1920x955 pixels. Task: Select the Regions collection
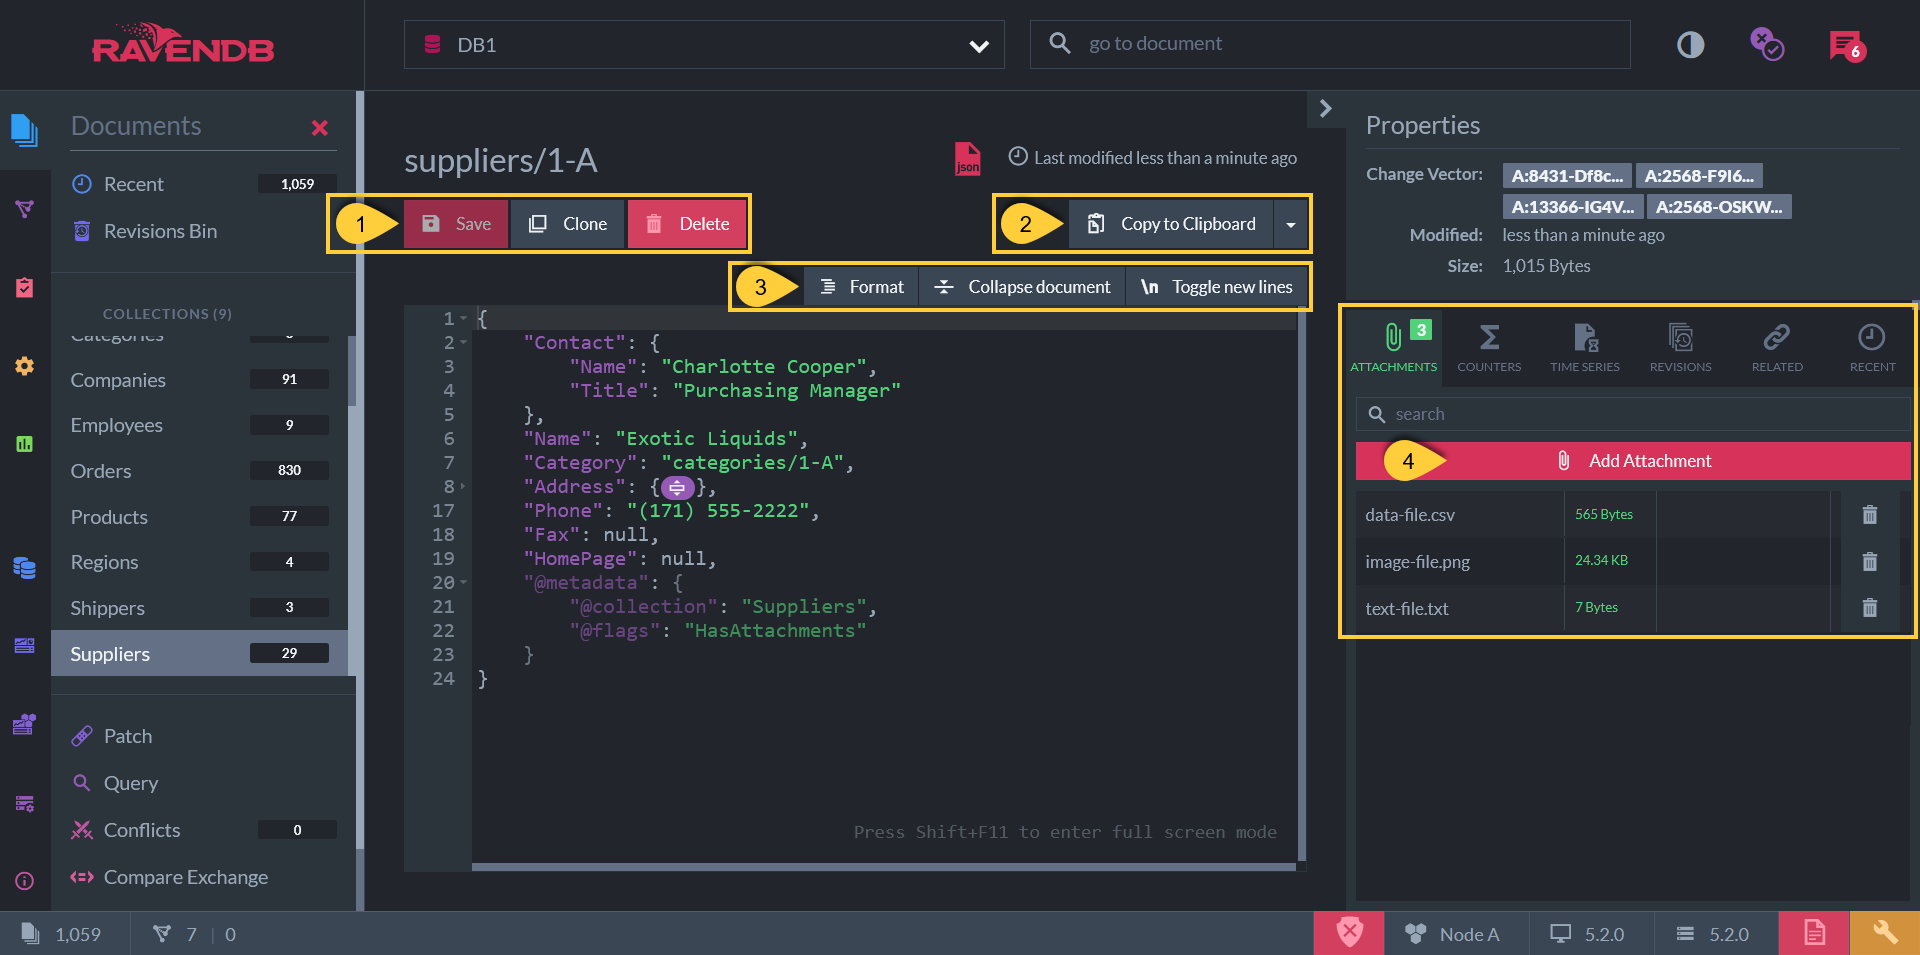tap(200, 562)
